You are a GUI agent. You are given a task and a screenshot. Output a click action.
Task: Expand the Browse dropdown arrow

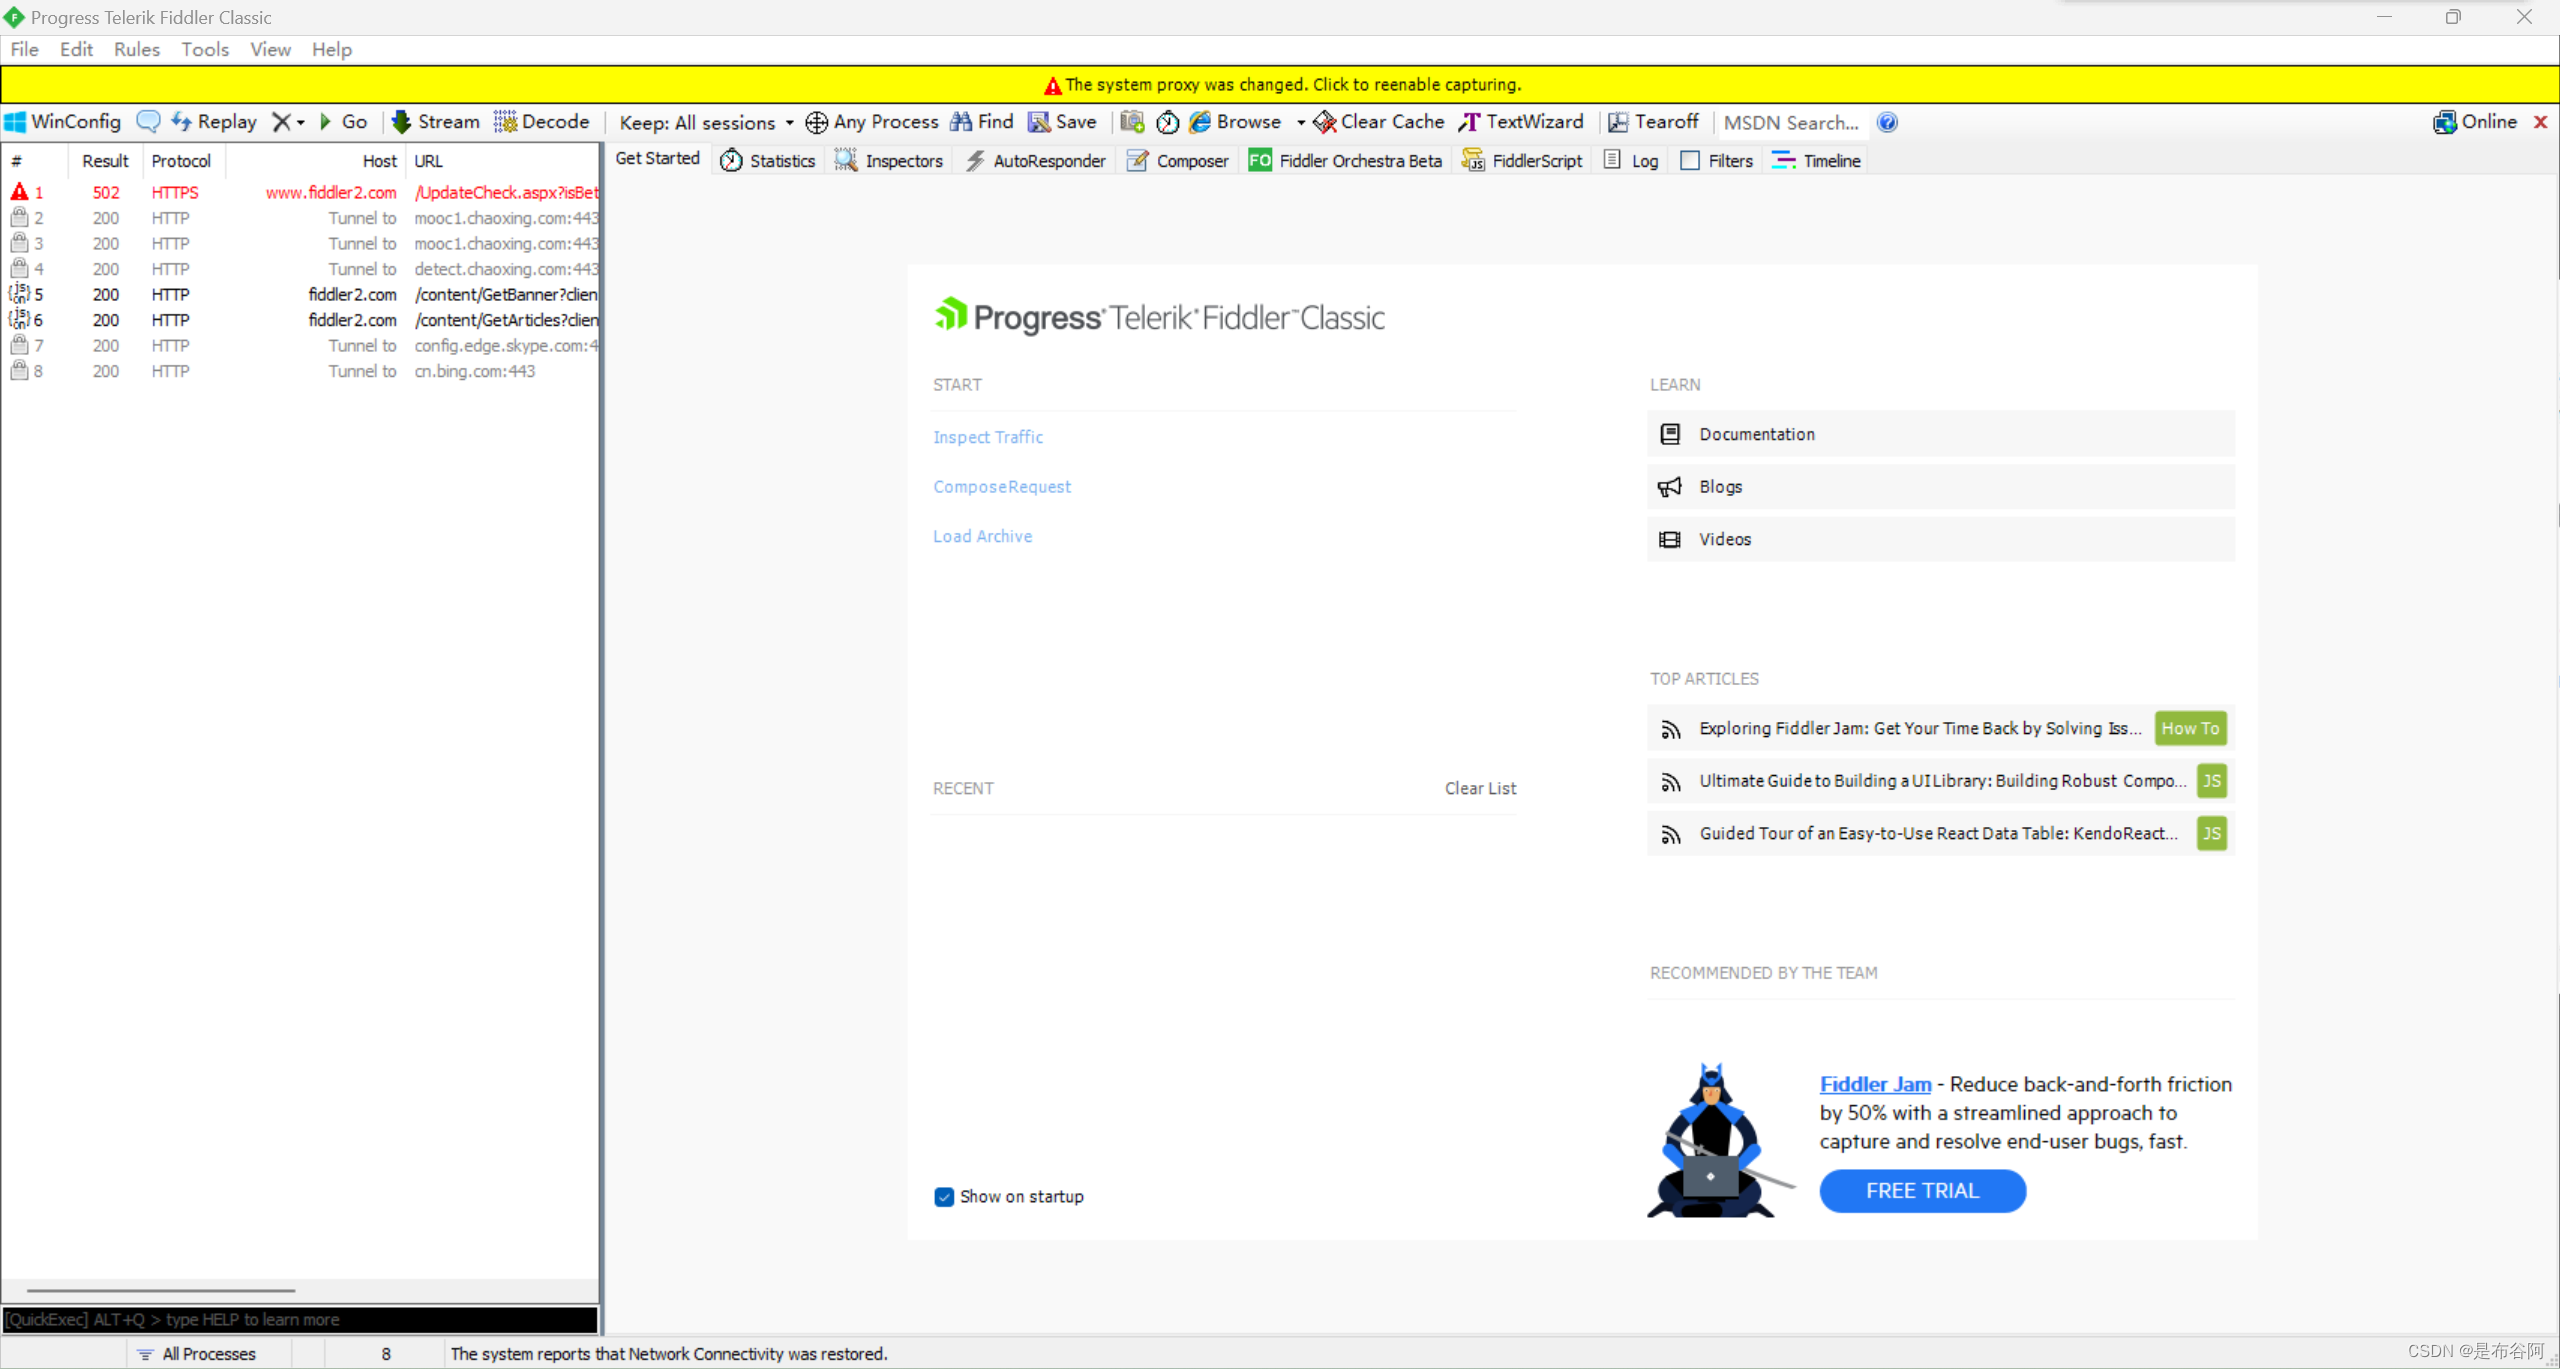pyautogui.click(x=1300, y=123)
